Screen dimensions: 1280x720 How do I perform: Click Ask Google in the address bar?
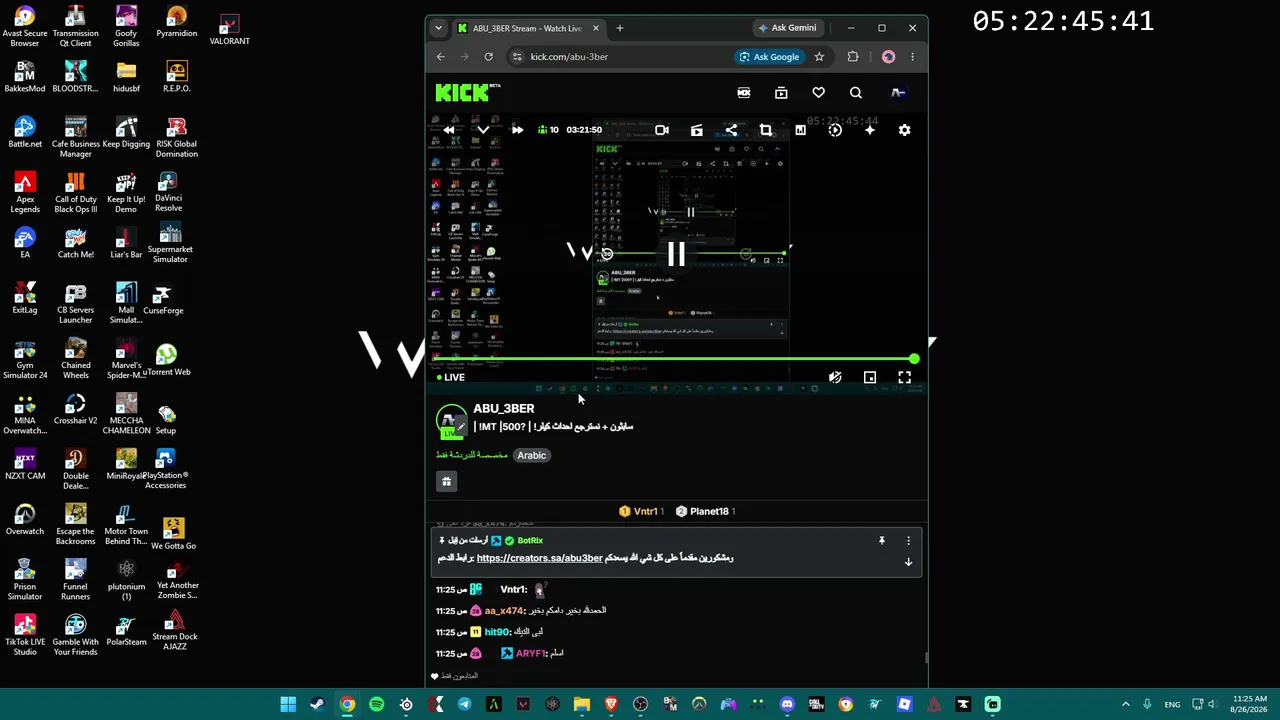[769, 57]
